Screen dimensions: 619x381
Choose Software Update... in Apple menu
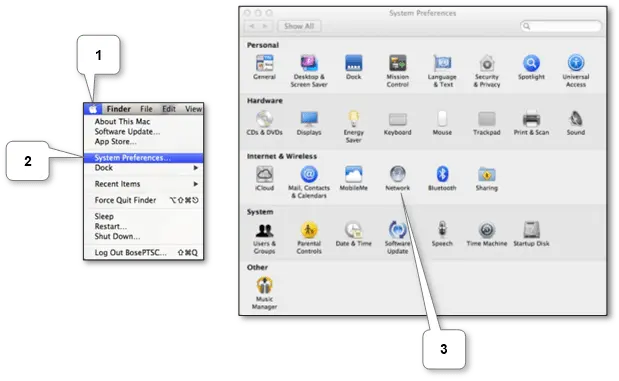[144, 131]
